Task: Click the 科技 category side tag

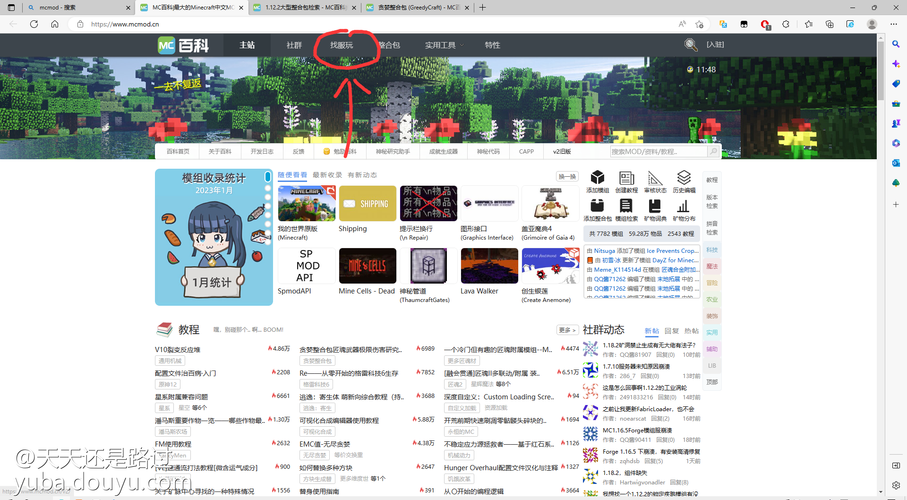Action: (x=712, y=250)
